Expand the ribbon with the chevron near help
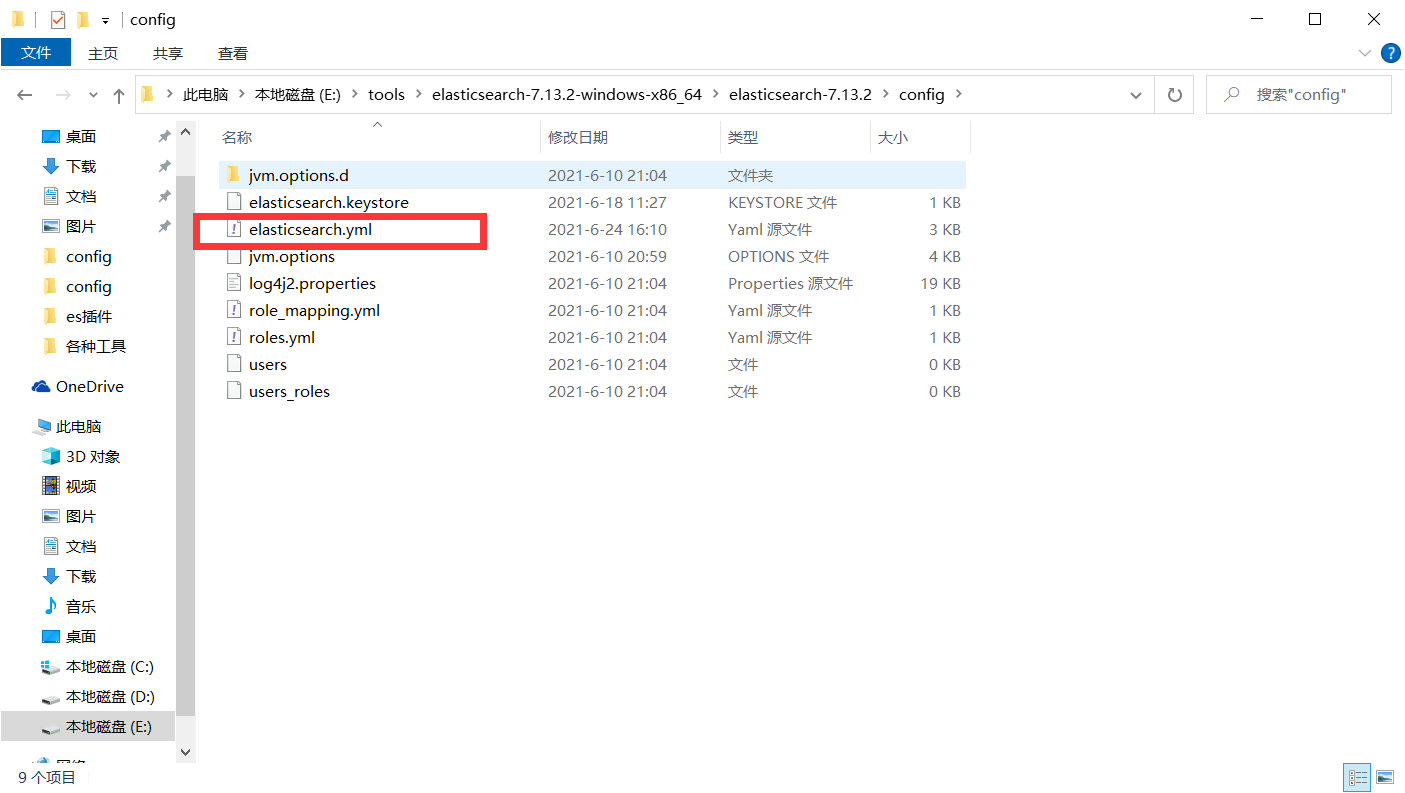The height and width of the screenshot is (793, 1405). click(1364, 53)
